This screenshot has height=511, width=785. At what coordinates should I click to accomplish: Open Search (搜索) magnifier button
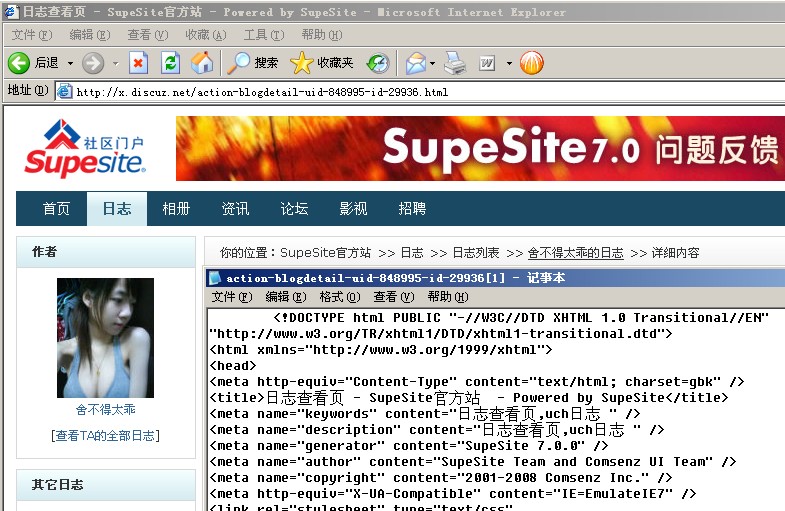pos(252,63)
